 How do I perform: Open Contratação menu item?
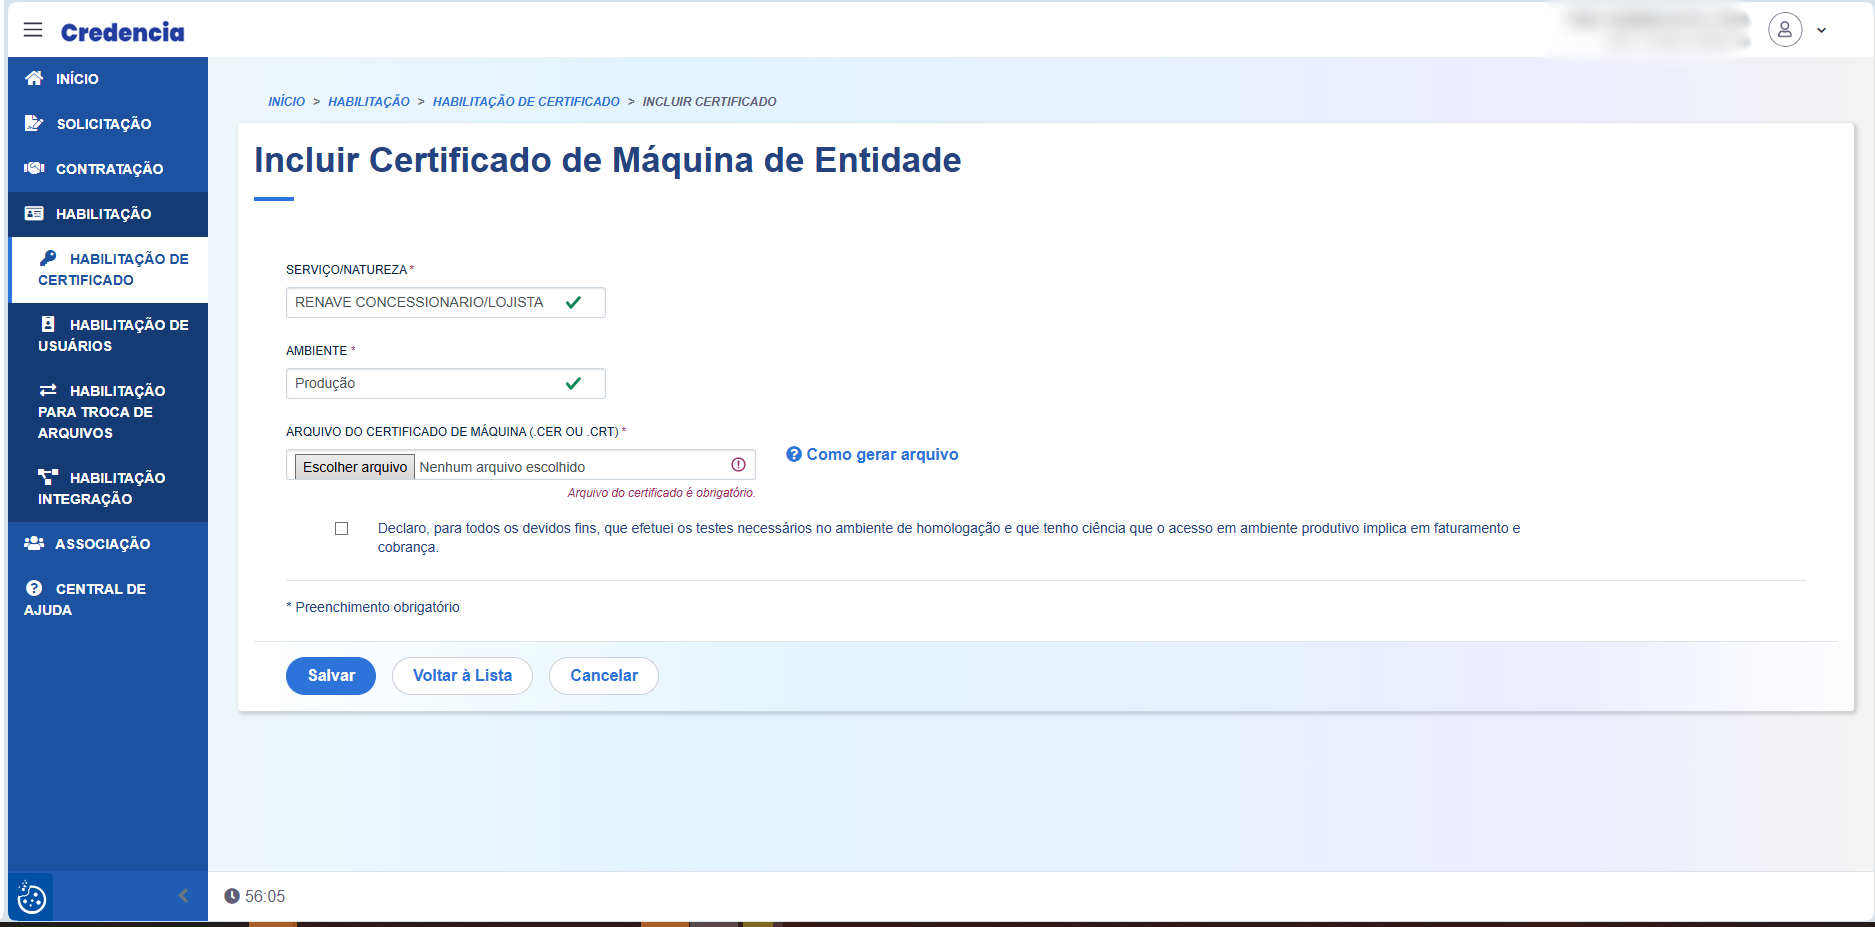(108, 169)
